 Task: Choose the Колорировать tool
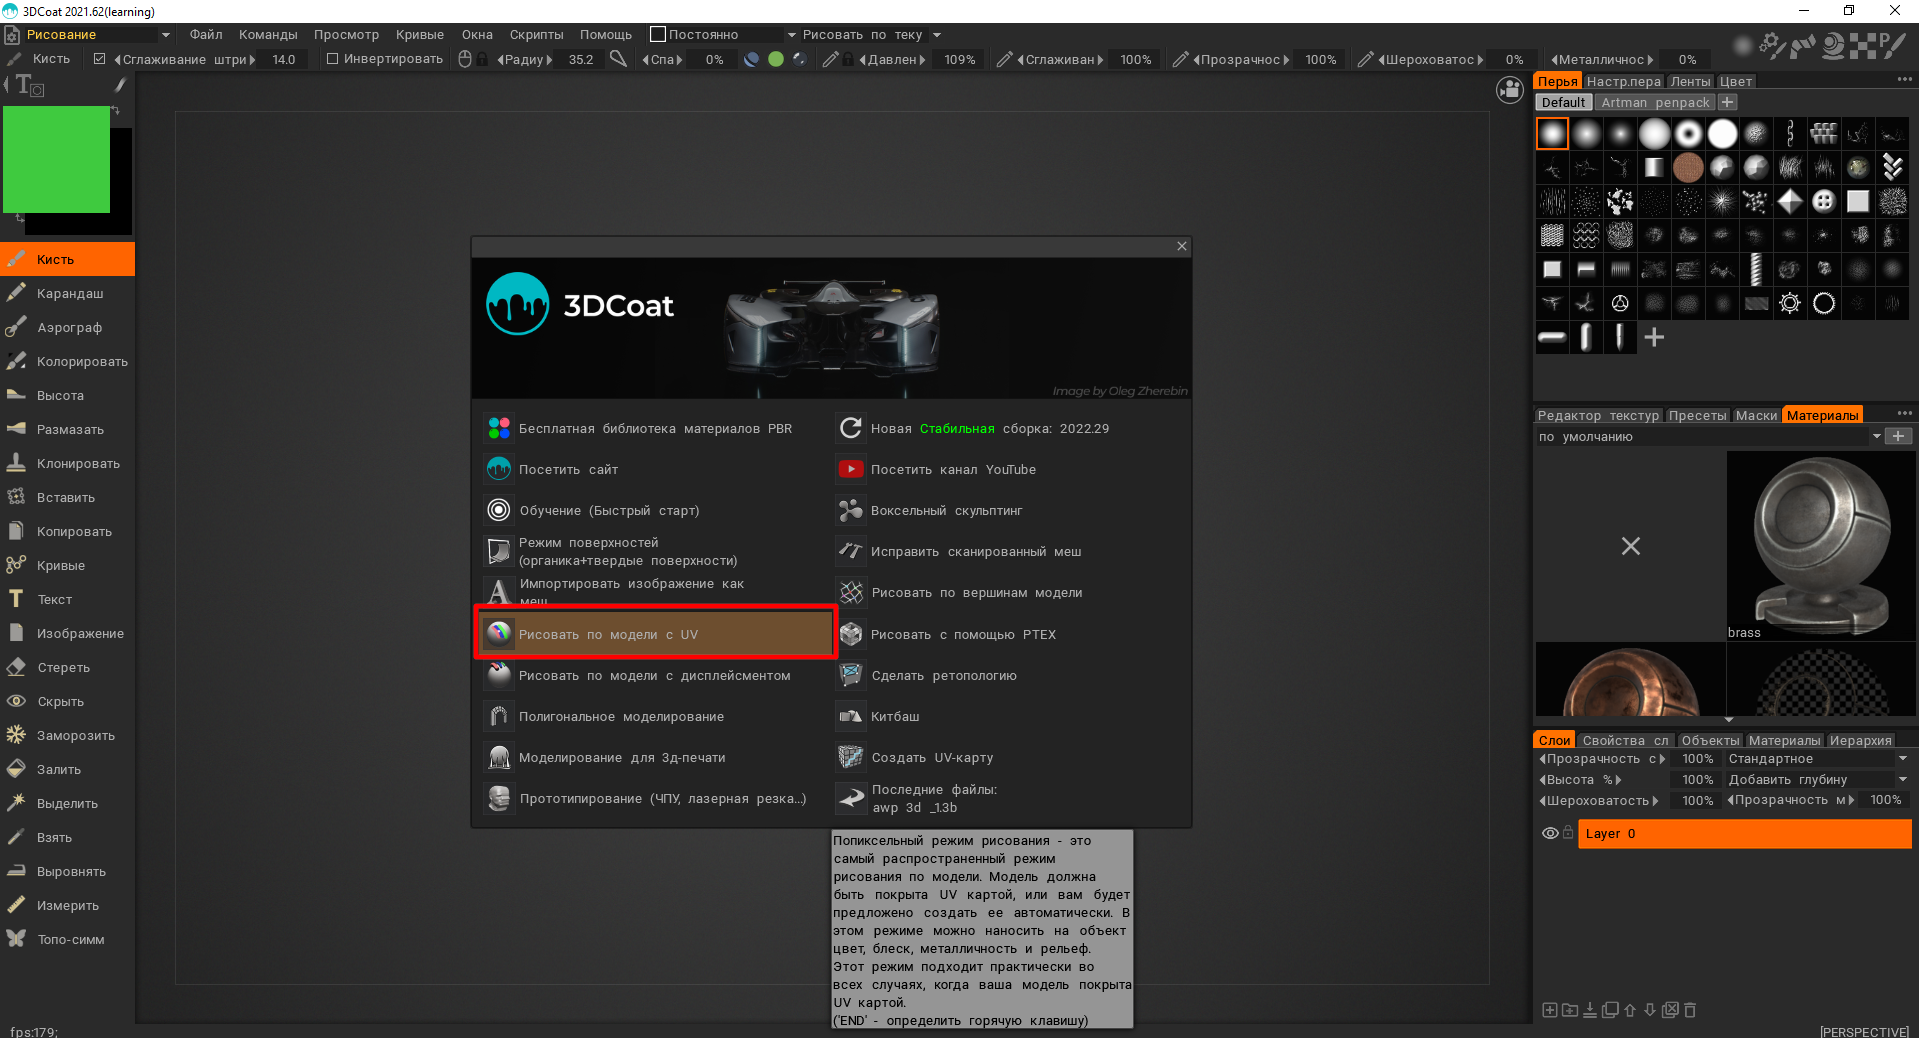[x=68, y=361]
